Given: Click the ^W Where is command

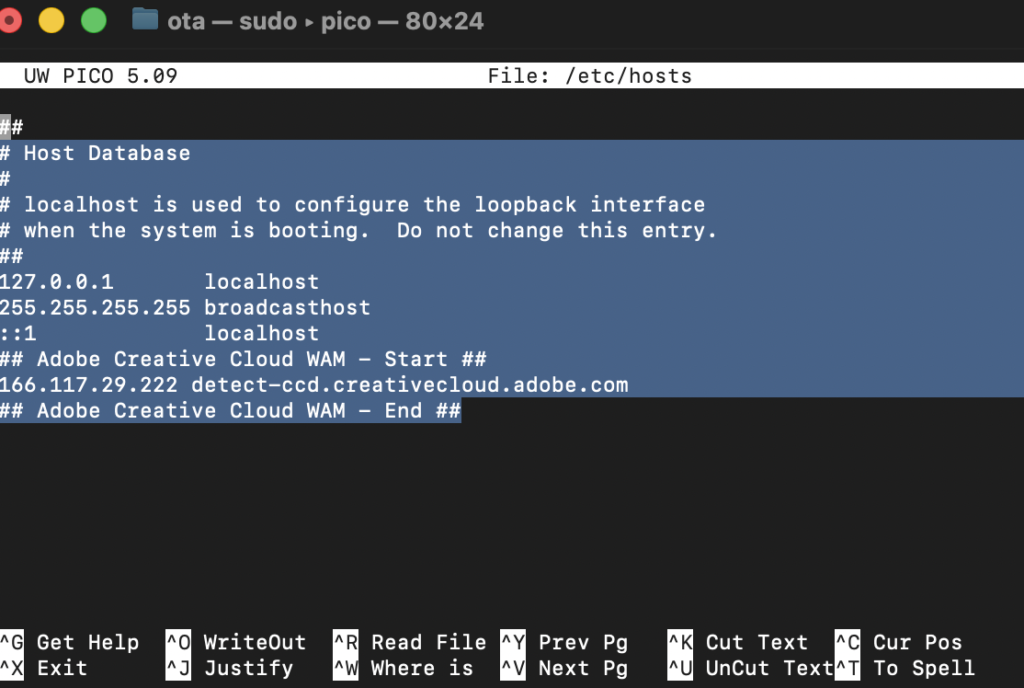Looking at the screenshot, I should (x=403, y=668).
